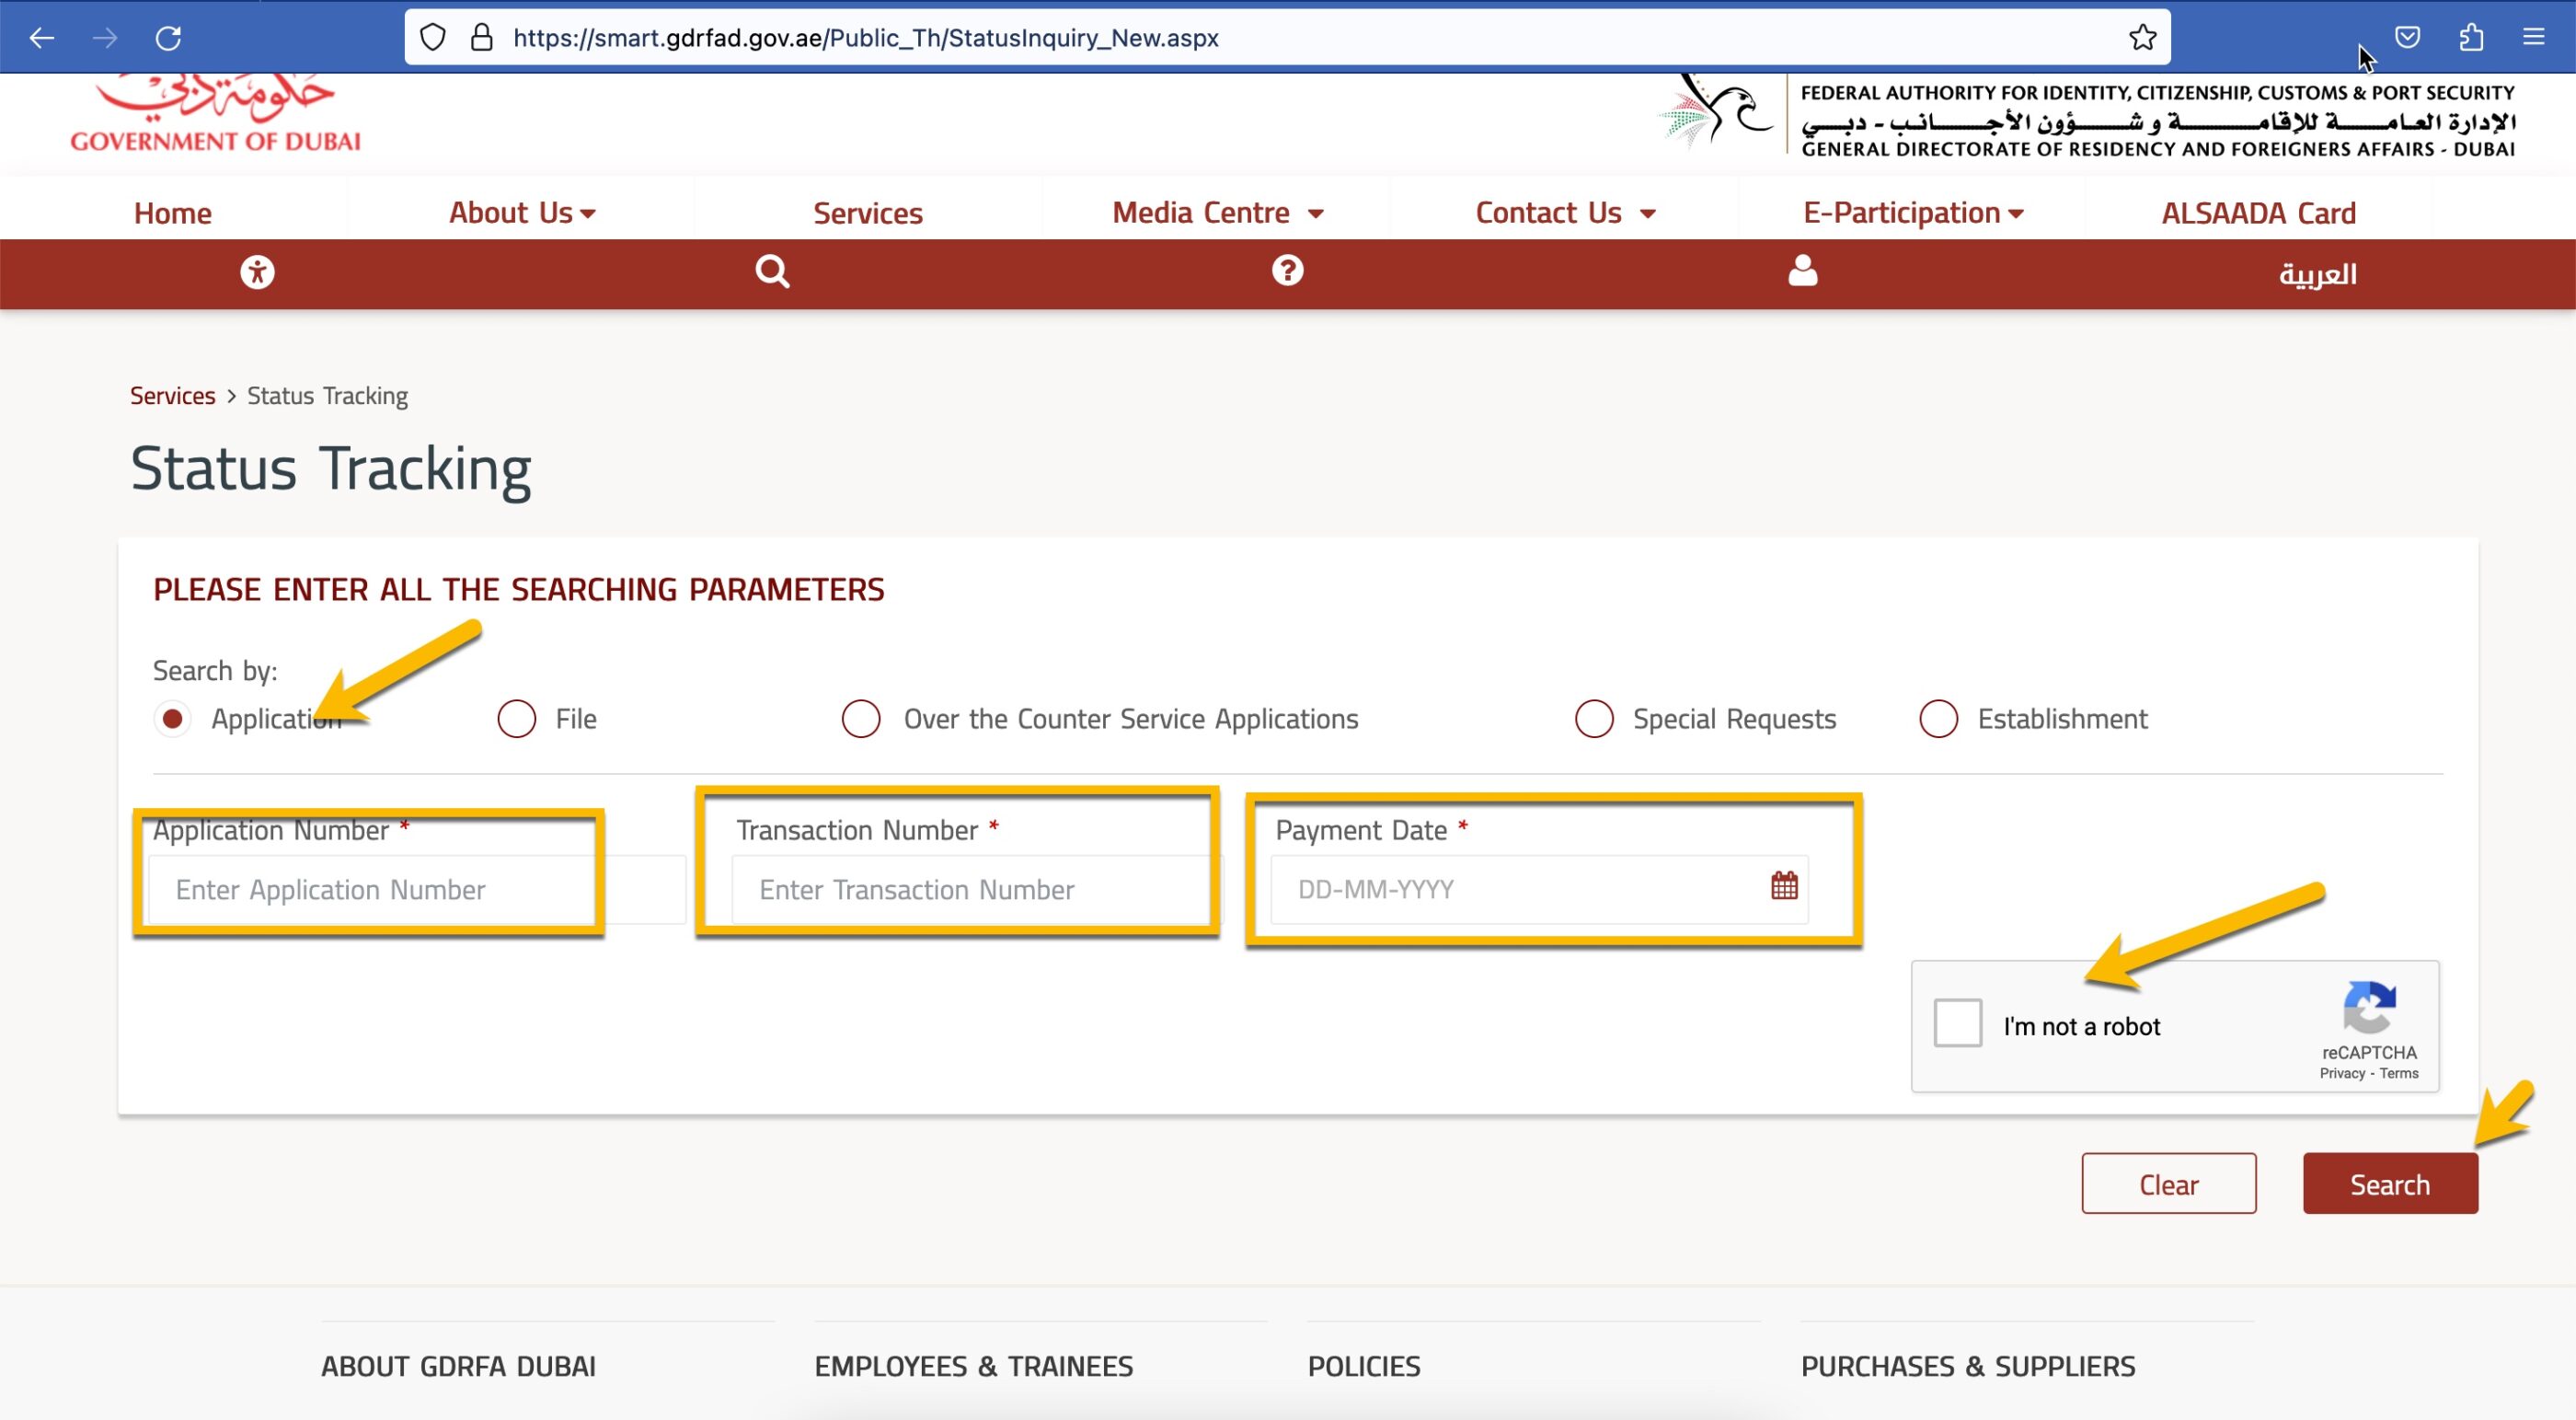Enable the I'm not a robot checkbox

coord(1958,1025)
